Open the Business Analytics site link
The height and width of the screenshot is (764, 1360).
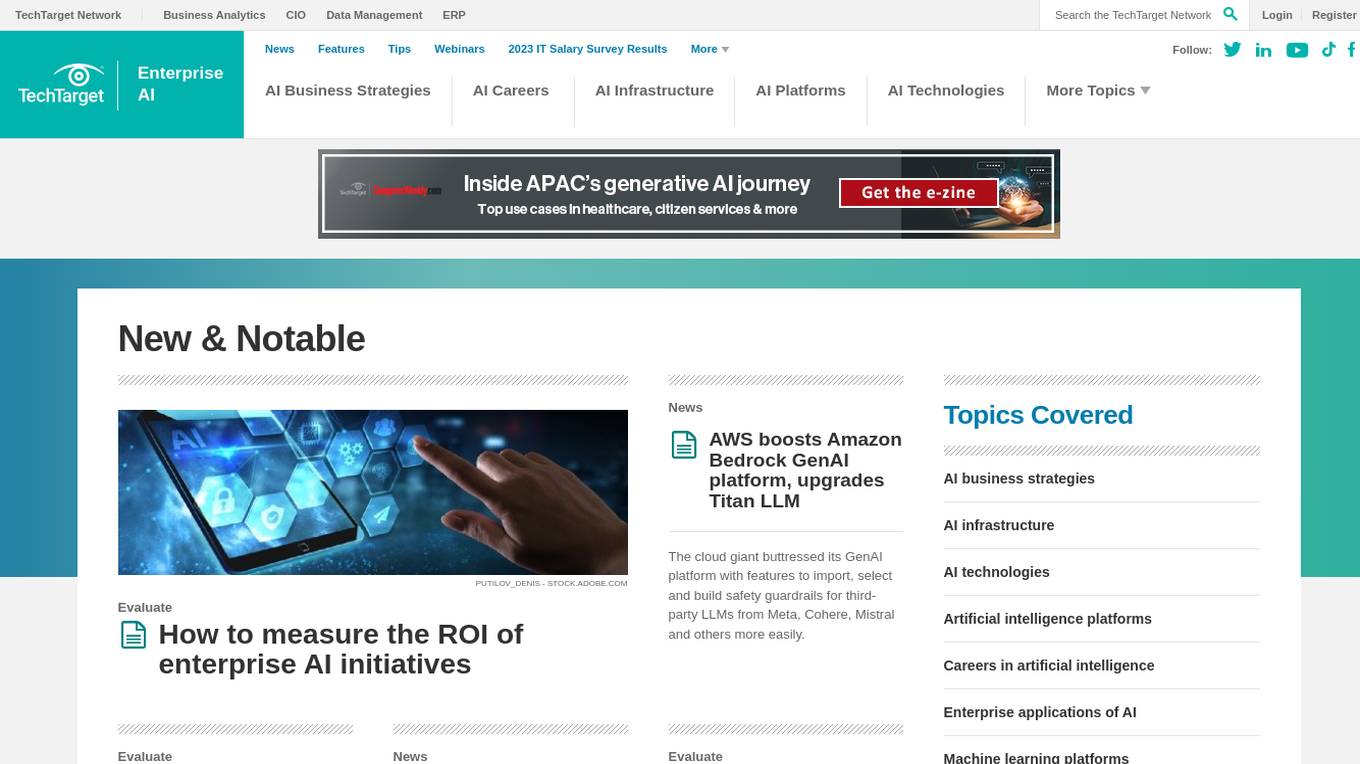coord(214,15)
